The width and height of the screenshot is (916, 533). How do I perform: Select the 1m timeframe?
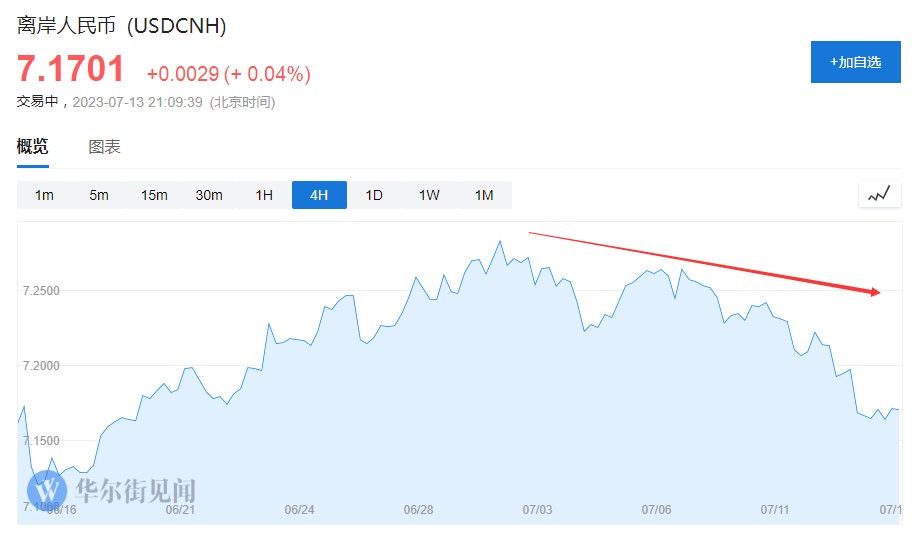coord(44,195)
